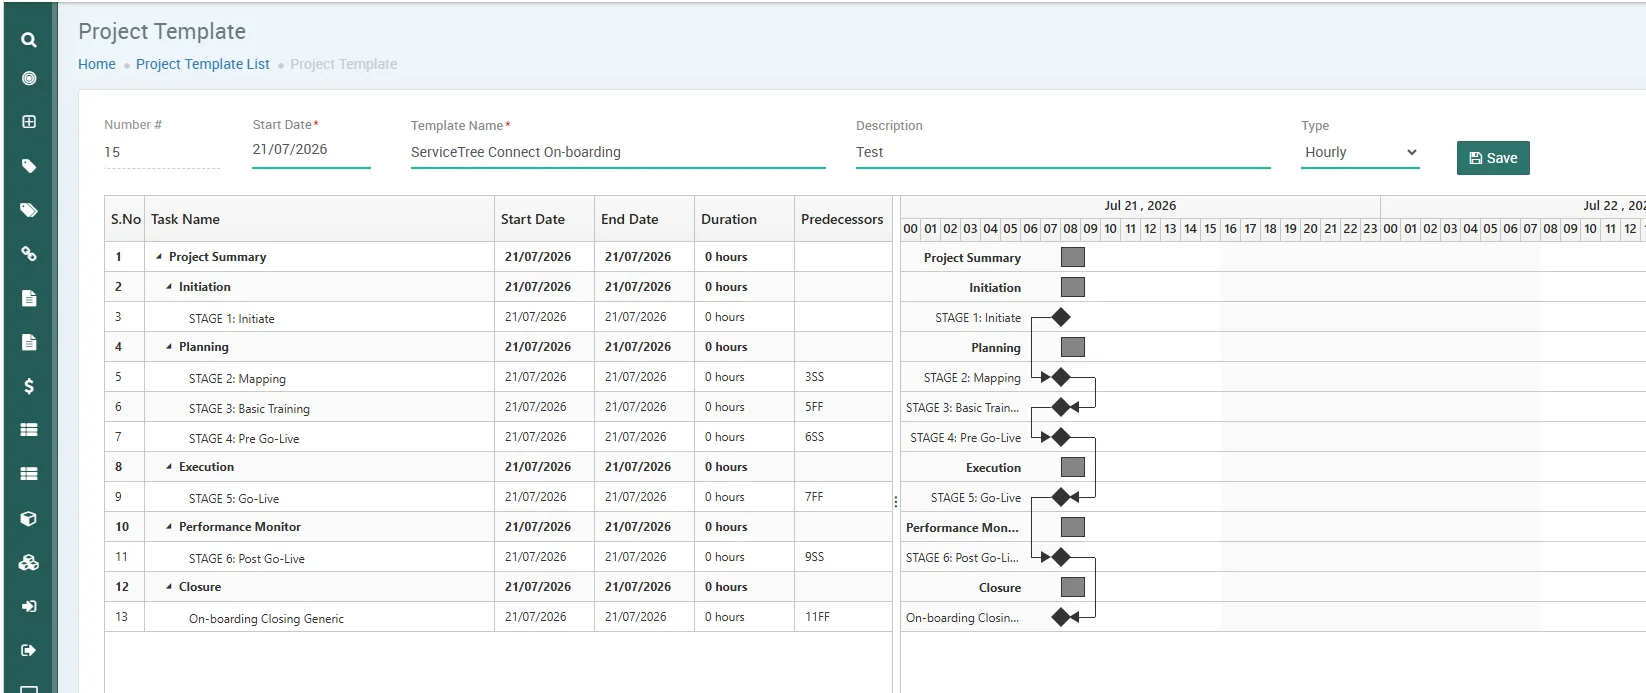Click the Description input field
The width and height of the screenshot is (1646, 693).
[1063, 152]
